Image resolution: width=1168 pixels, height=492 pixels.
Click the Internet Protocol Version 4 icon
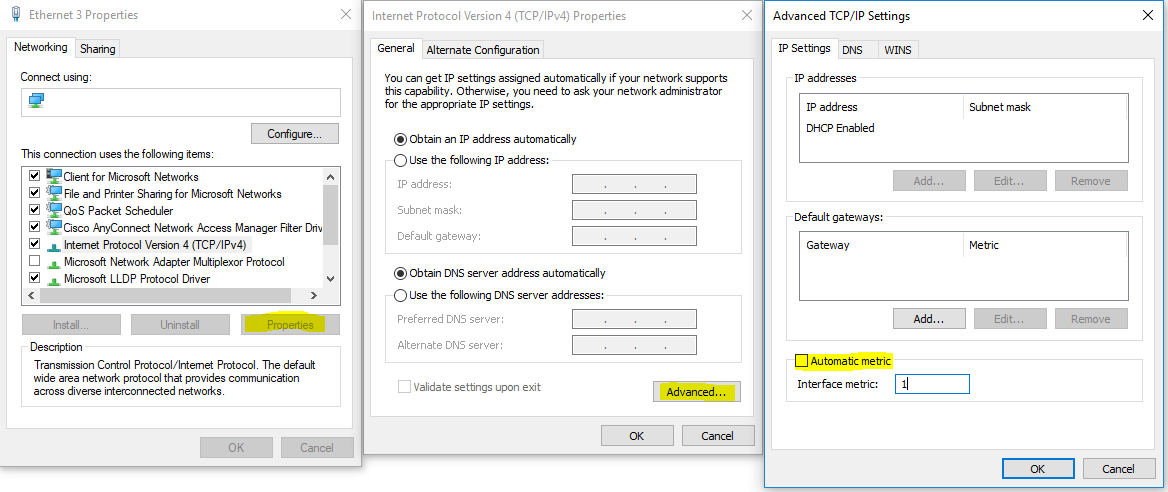[x=53, y=245]
